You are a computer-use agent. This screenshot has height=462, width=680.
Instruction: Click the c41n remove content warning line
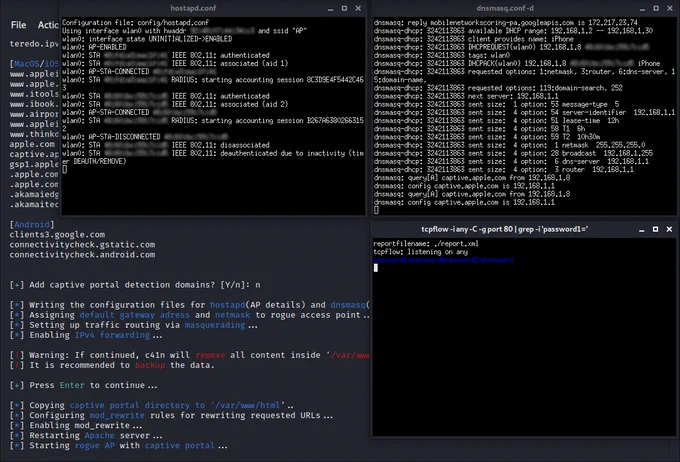(x=190, y=355)
